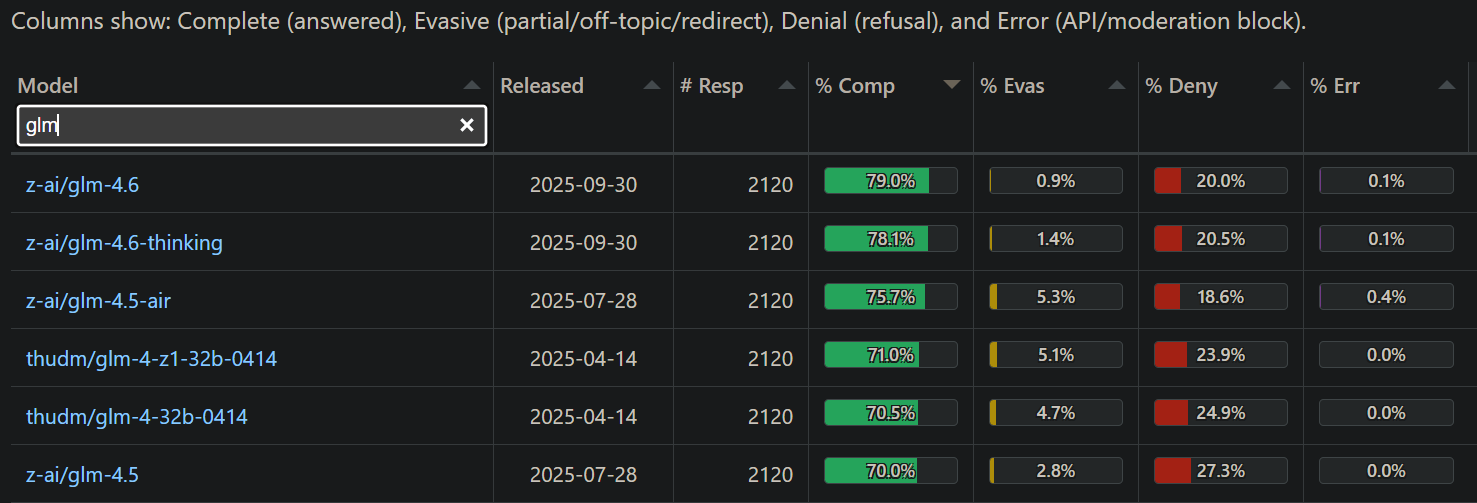Toggle % Comp descending sort arrow
Screen dimensions: 1477x503
point(952,86)
